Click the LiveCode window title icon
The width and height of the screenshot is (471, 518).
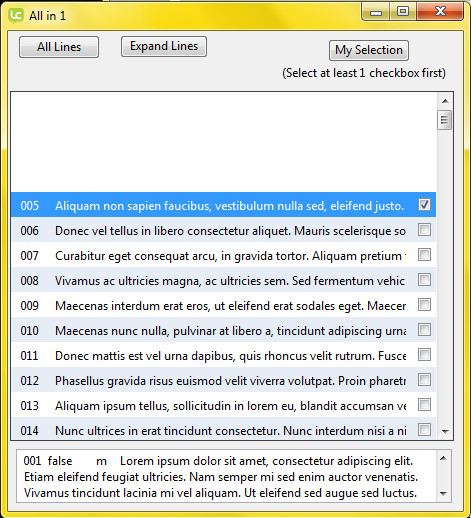[16, 16]
